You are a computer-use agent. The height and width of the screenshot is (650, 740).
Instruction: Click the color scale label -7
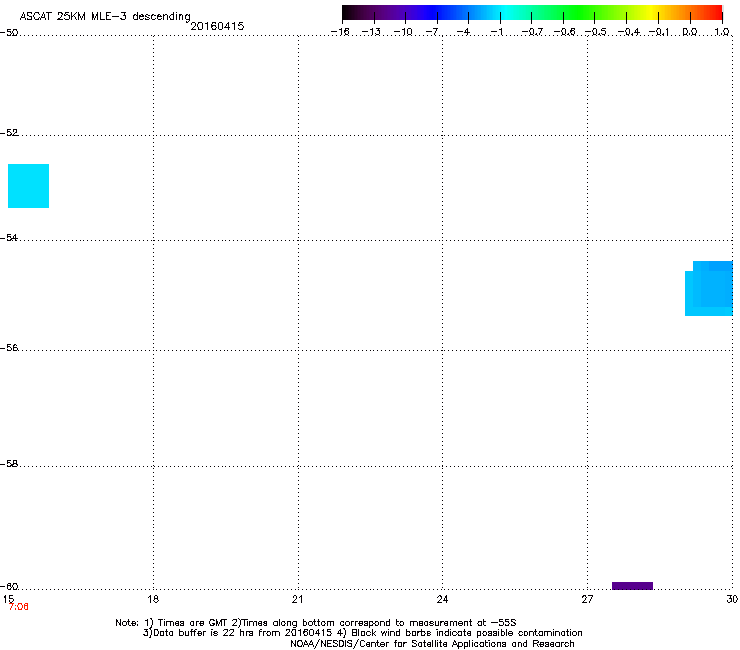(432, 32)
